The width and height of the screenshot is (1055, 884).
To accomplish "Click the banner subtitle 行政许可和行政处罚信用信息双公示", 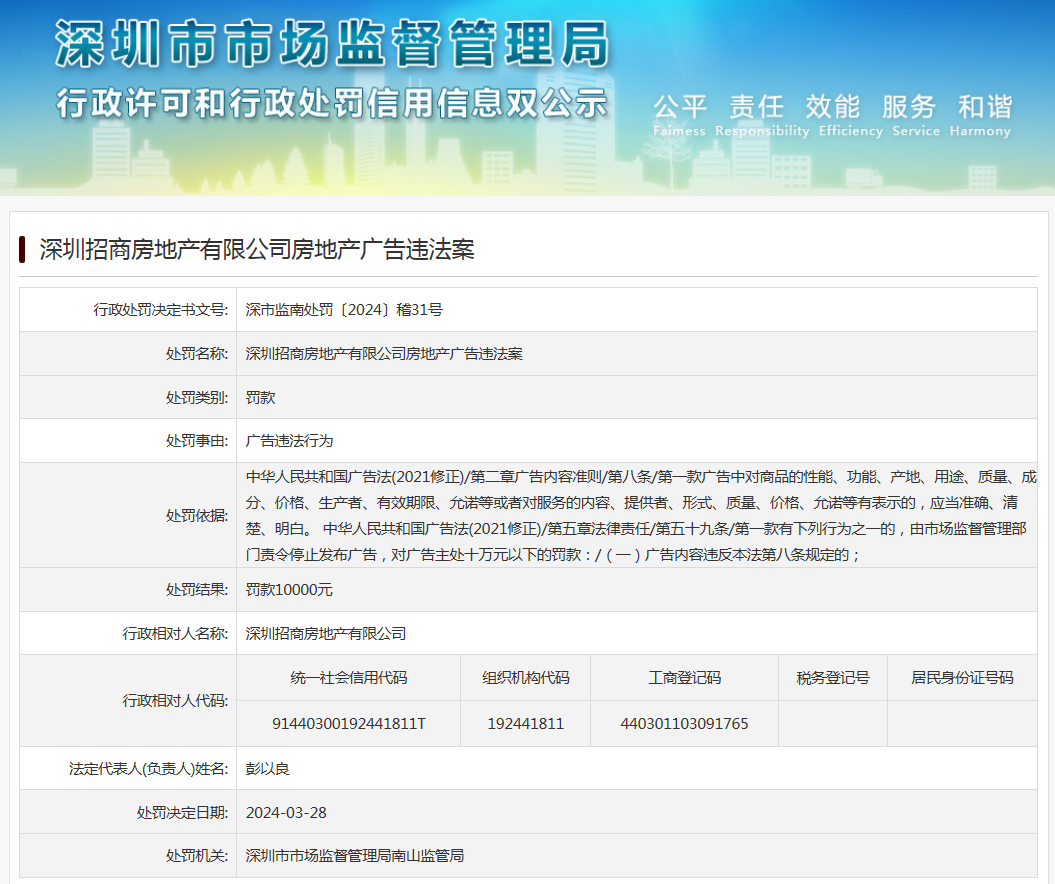I will 332,104.
